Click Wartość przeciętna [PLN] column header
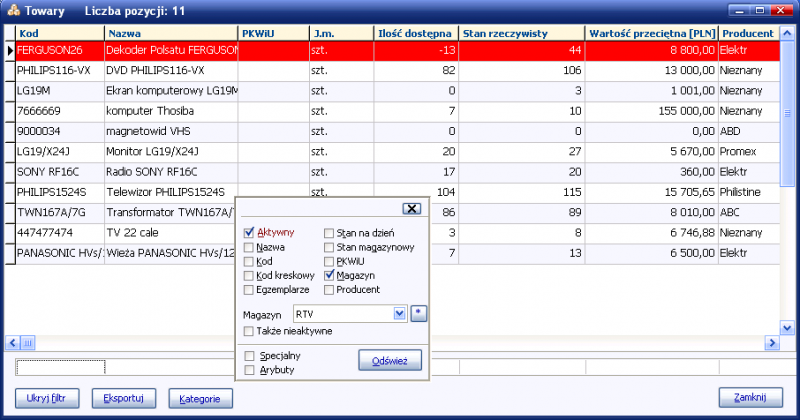The height and width of the screenshot is (420, 800). tap(652, 33)
